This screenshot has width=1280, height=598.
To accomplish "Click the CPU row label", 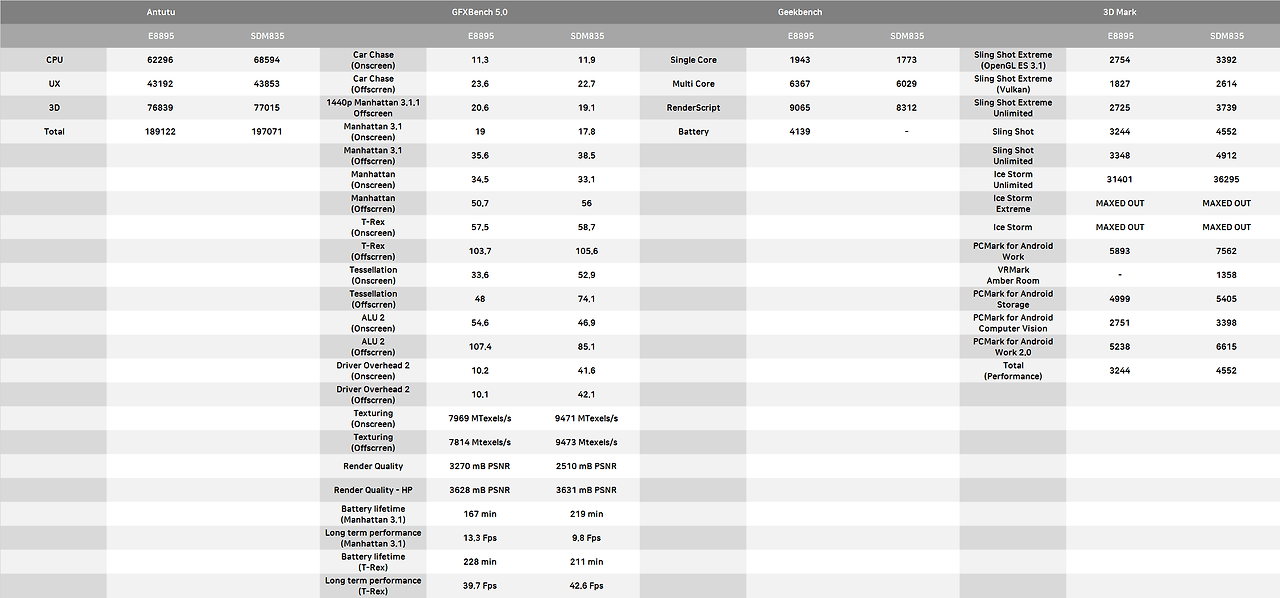I will click(x=54, y=60).
